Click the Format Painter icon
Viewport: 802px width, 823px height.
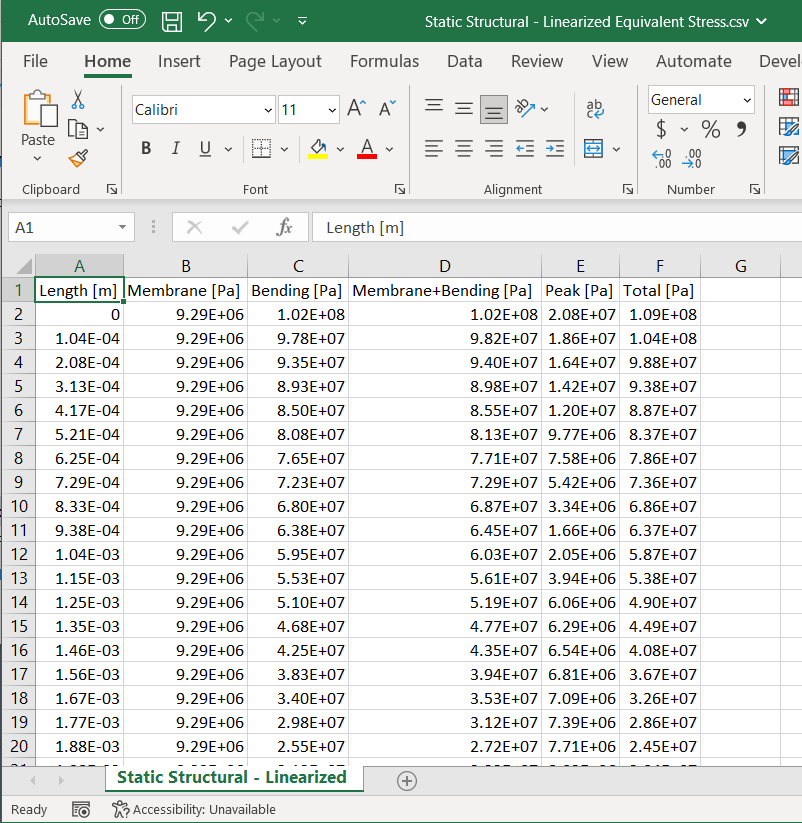click(x=78, y=158)
